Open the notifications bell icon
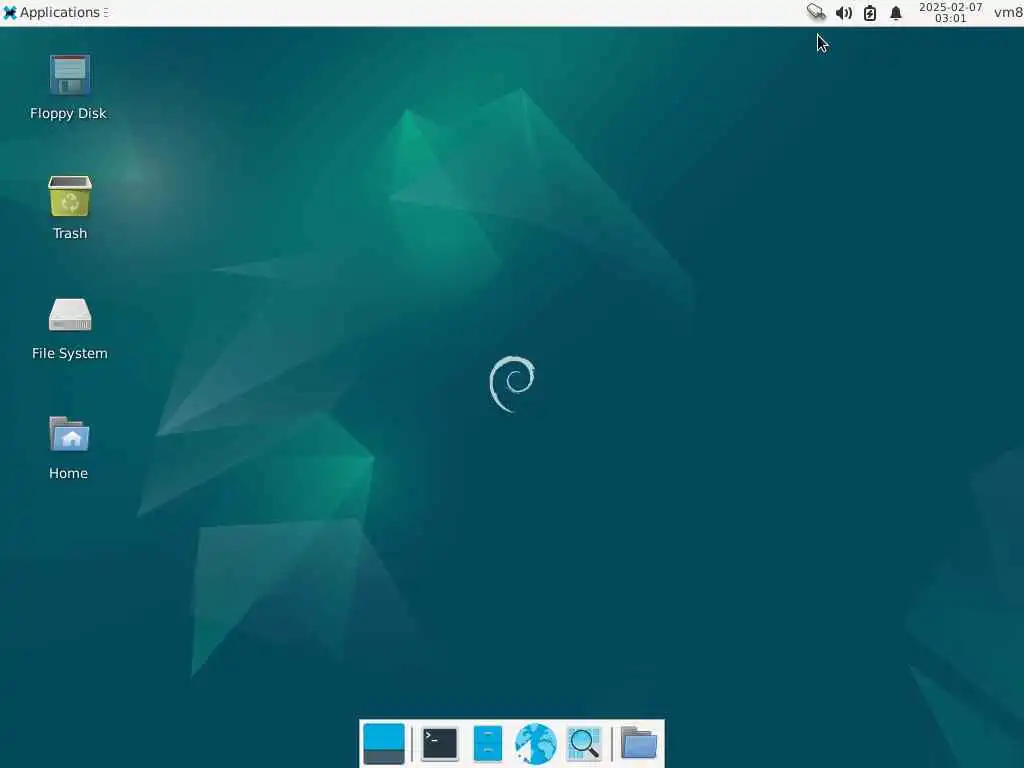 [896, 13]
